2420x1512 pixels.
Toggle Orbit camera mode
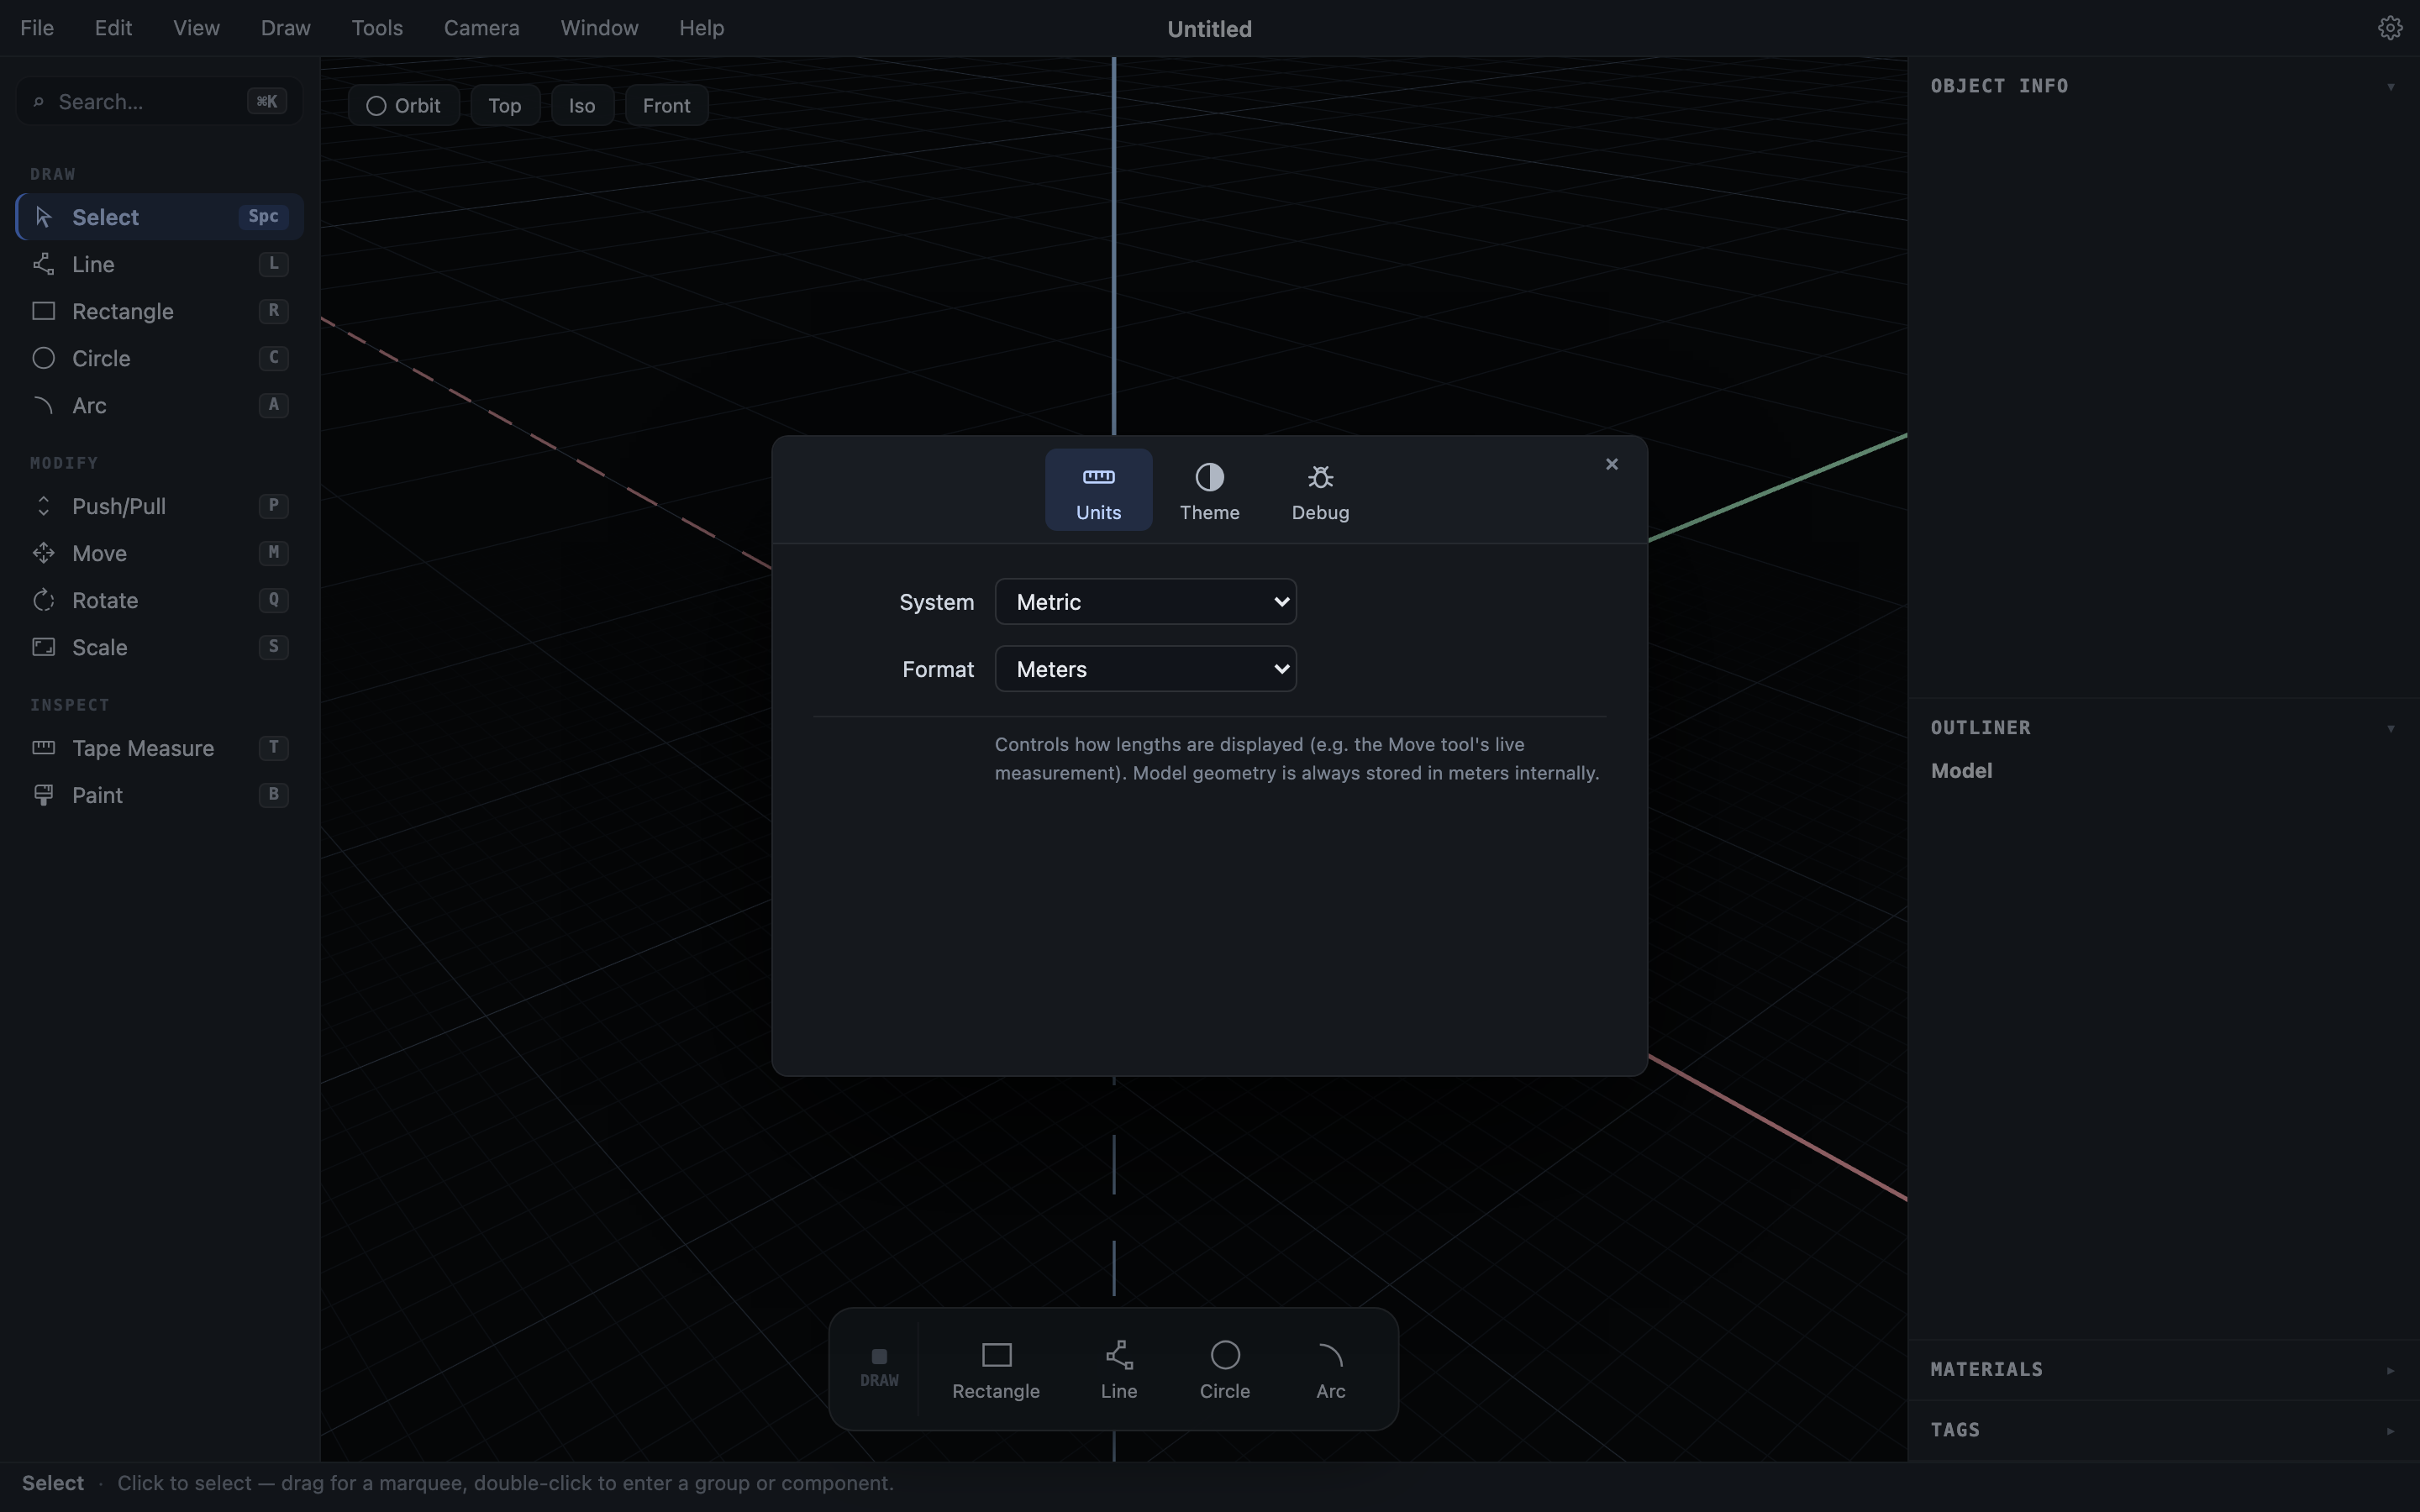point(404,105)
